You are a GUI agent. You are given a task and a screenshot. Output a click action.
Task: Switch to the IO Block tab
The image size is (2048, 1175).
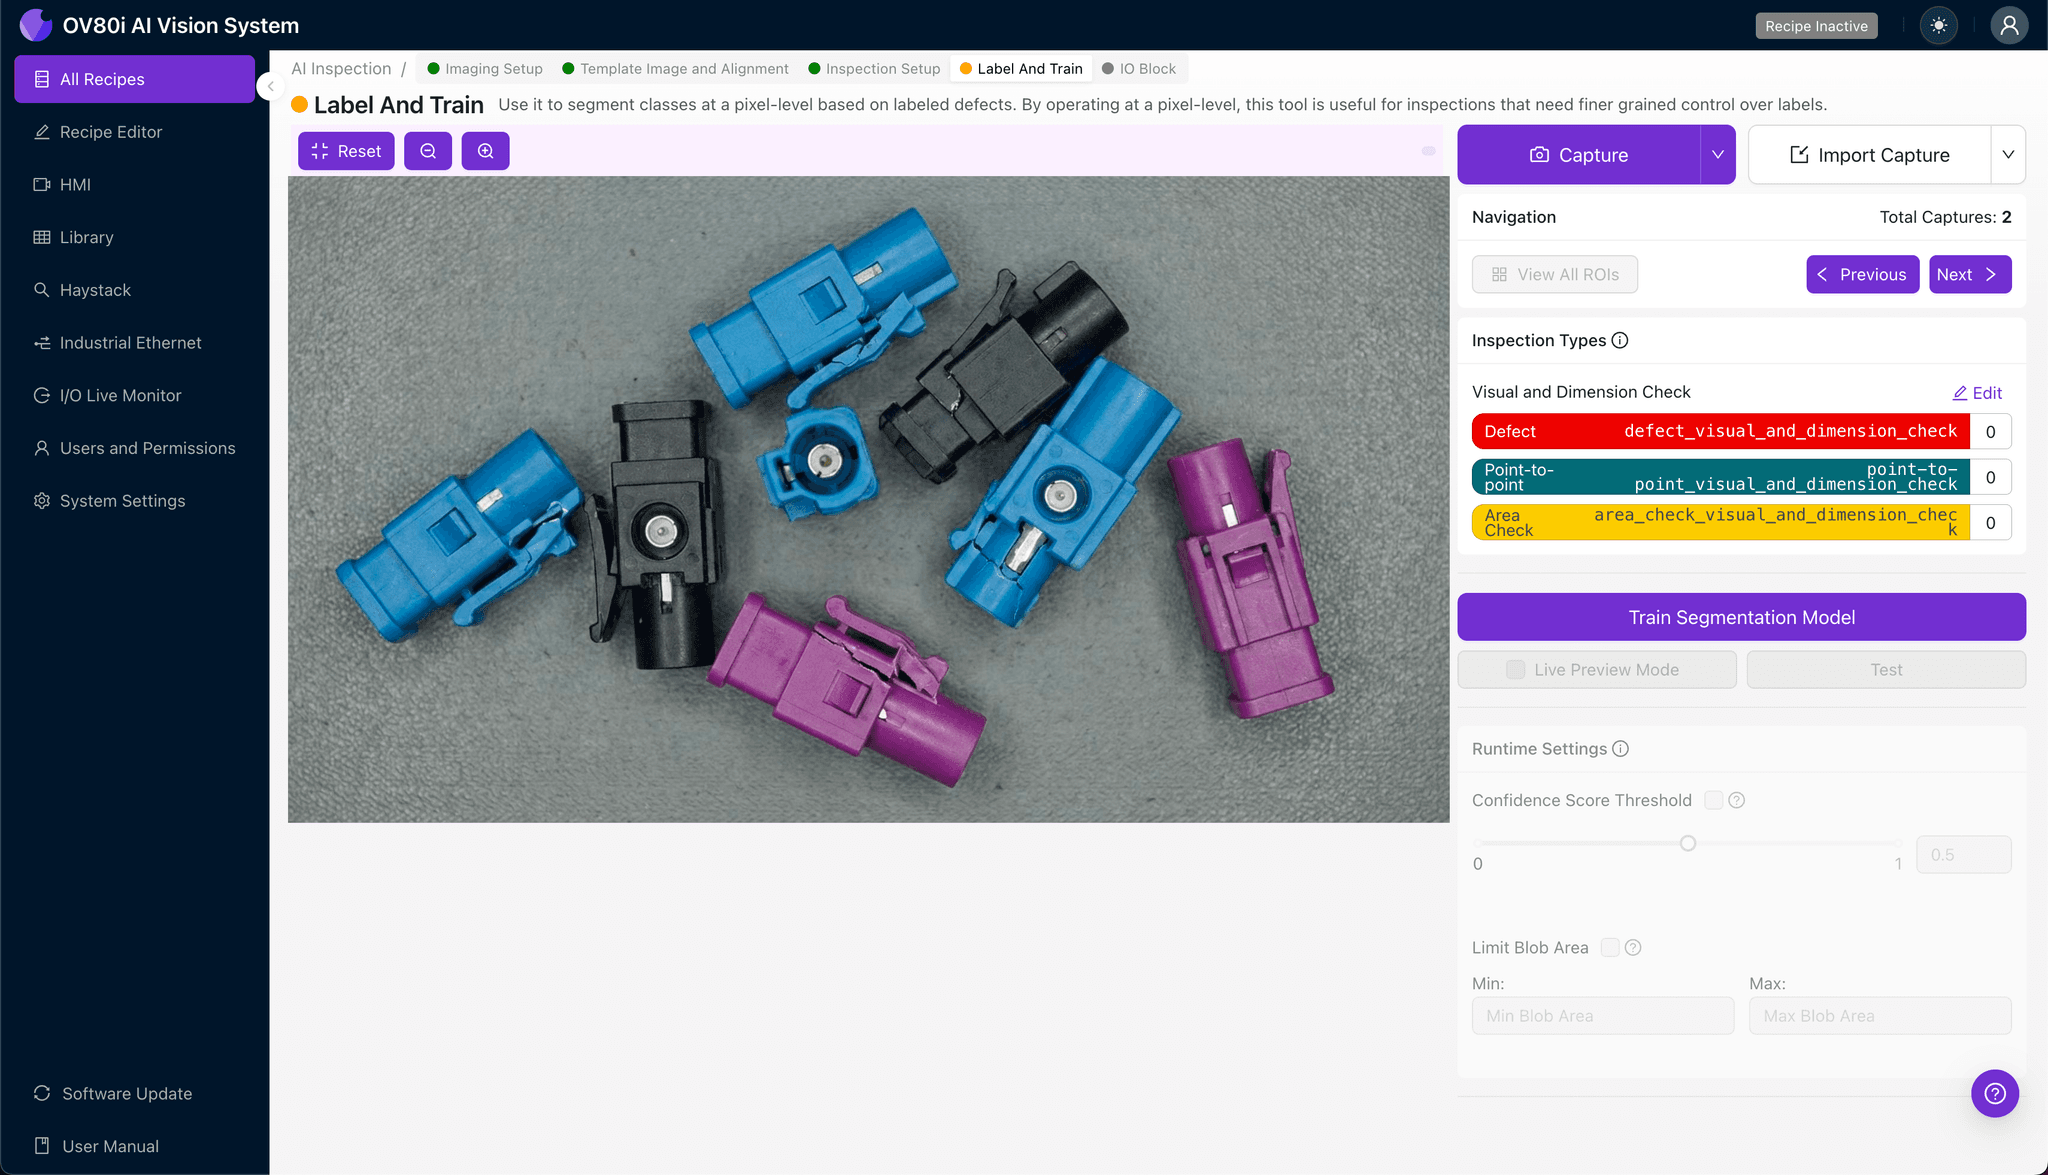(x=1139, y=69)
